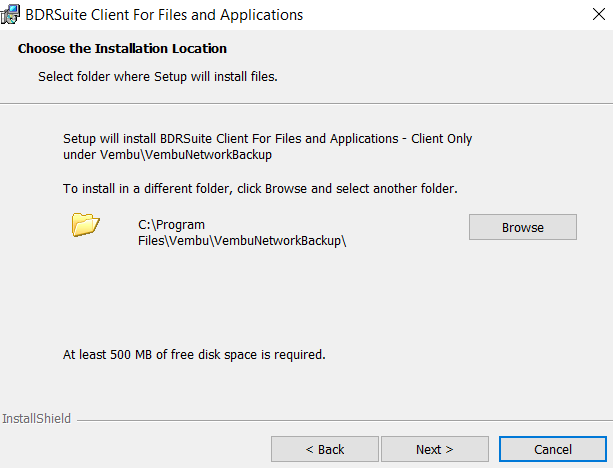This screenshot has height=468, width=613.
Task: Click the 'under Vembu\VembuNetworkBackup' text line
Action: tap(167, 155)
